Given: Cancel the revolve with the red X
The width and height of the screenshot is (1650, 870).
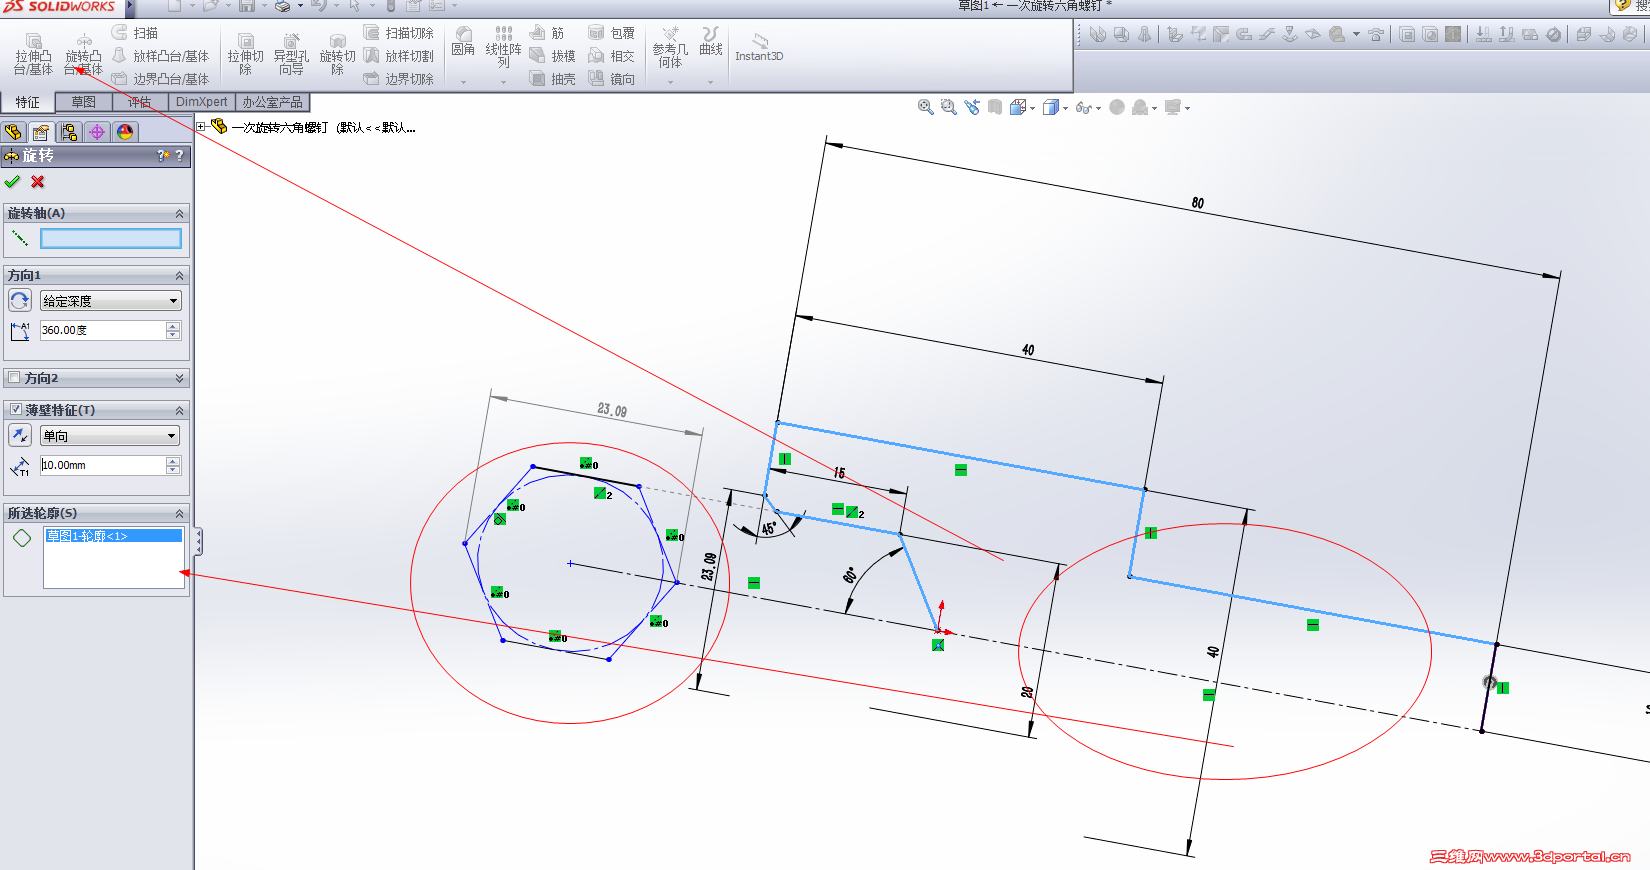Looking at the screenshot, I should 38,182.
